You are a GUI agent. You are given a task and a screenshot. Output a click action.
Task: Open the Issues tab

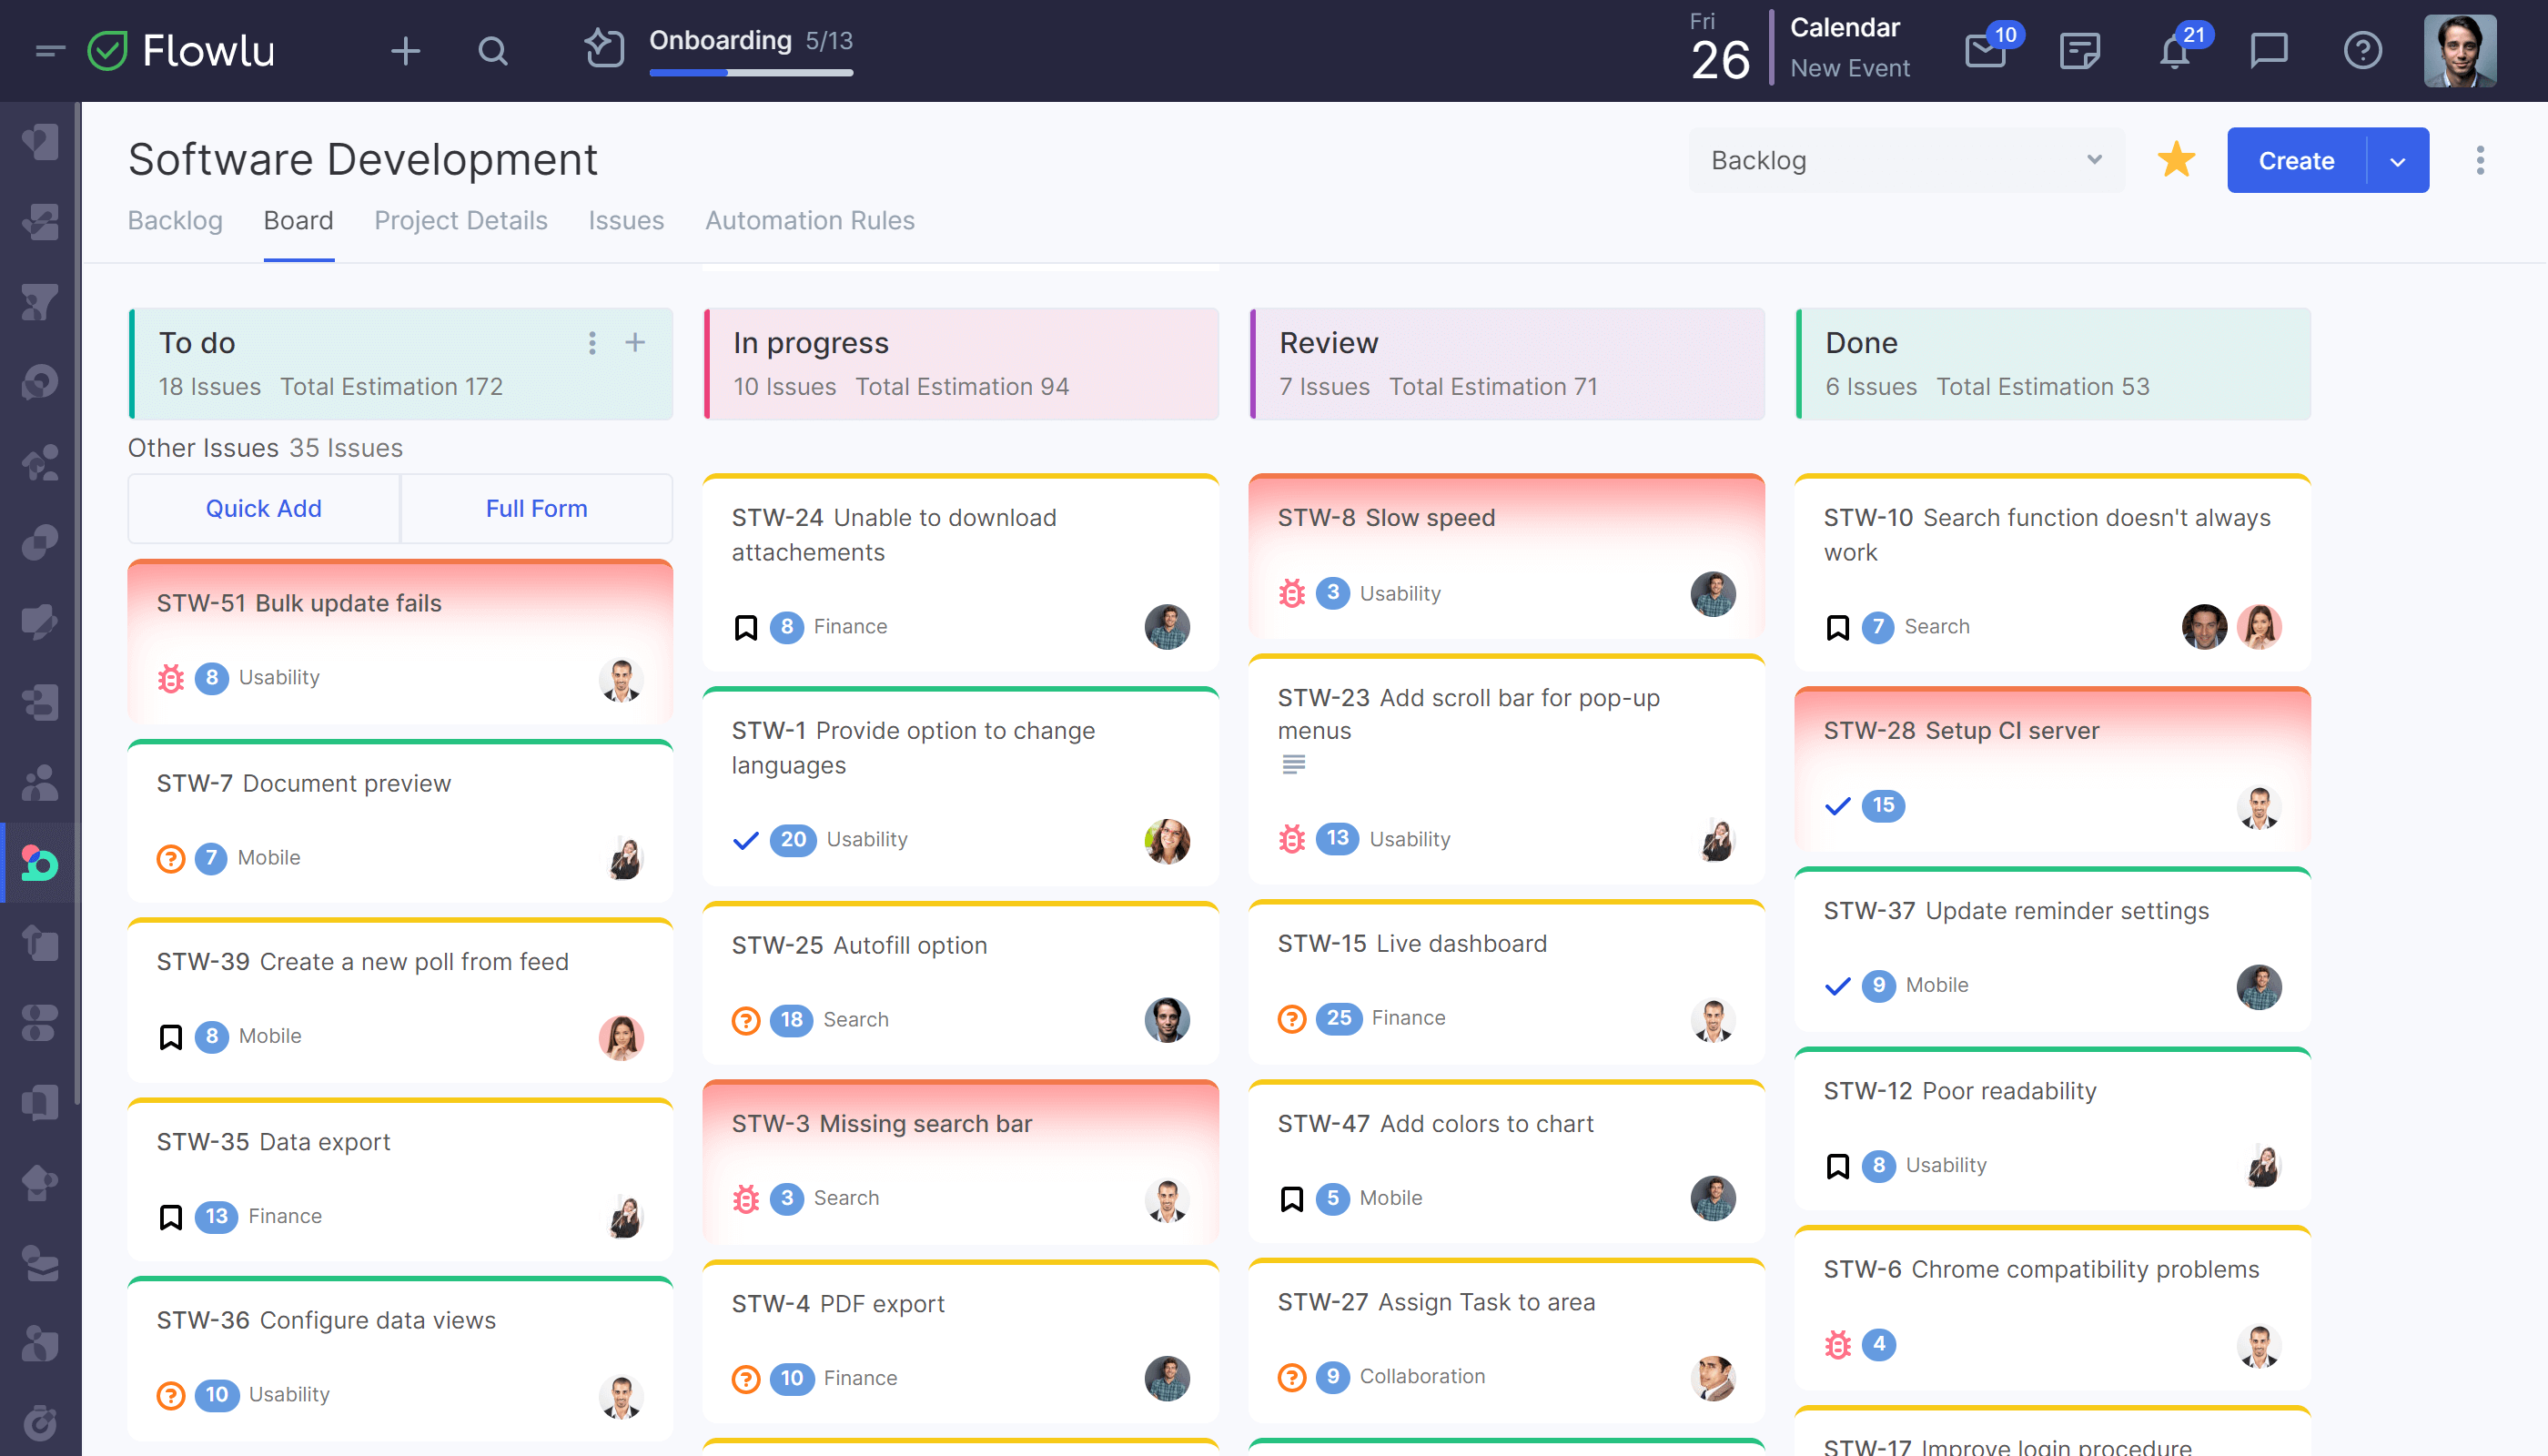(625, 218)
